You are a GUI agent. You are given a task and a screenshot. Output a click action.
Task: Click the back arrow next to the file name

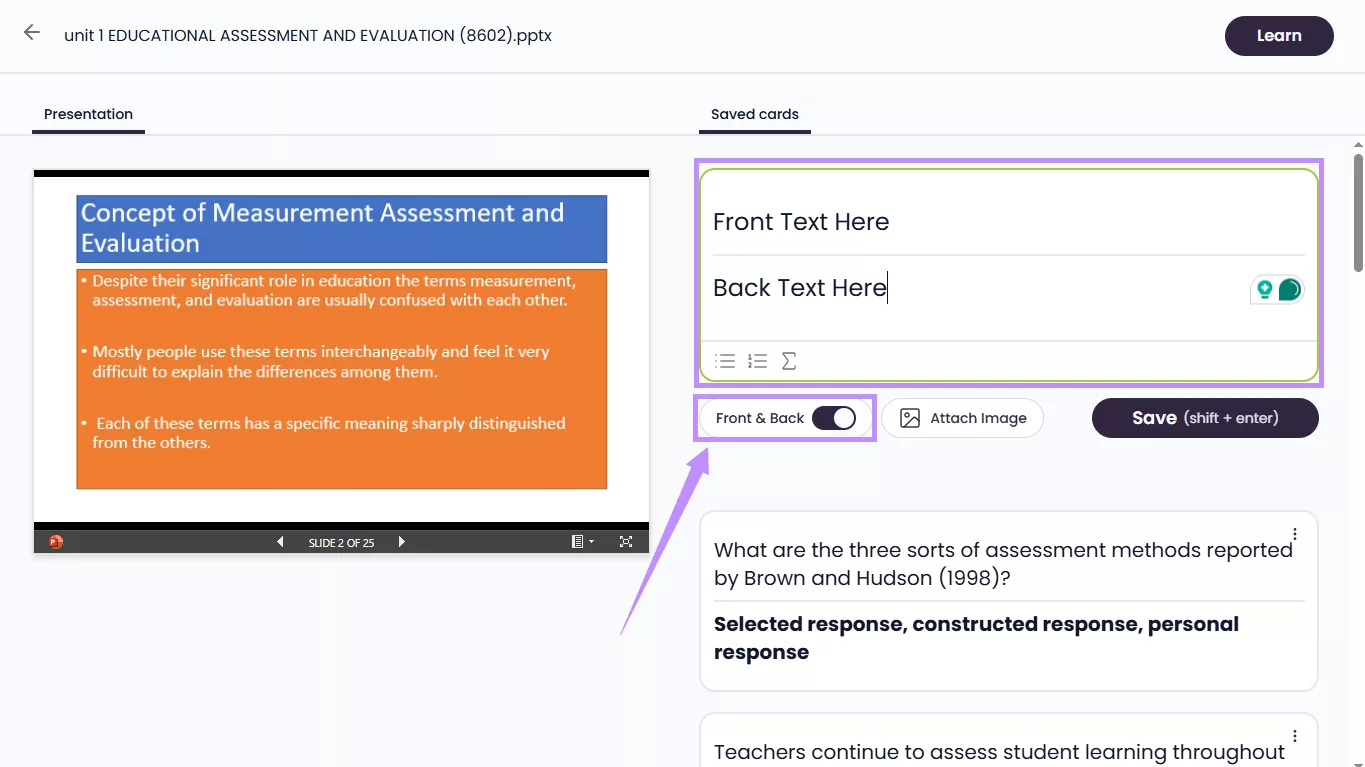tap(31, 32)
